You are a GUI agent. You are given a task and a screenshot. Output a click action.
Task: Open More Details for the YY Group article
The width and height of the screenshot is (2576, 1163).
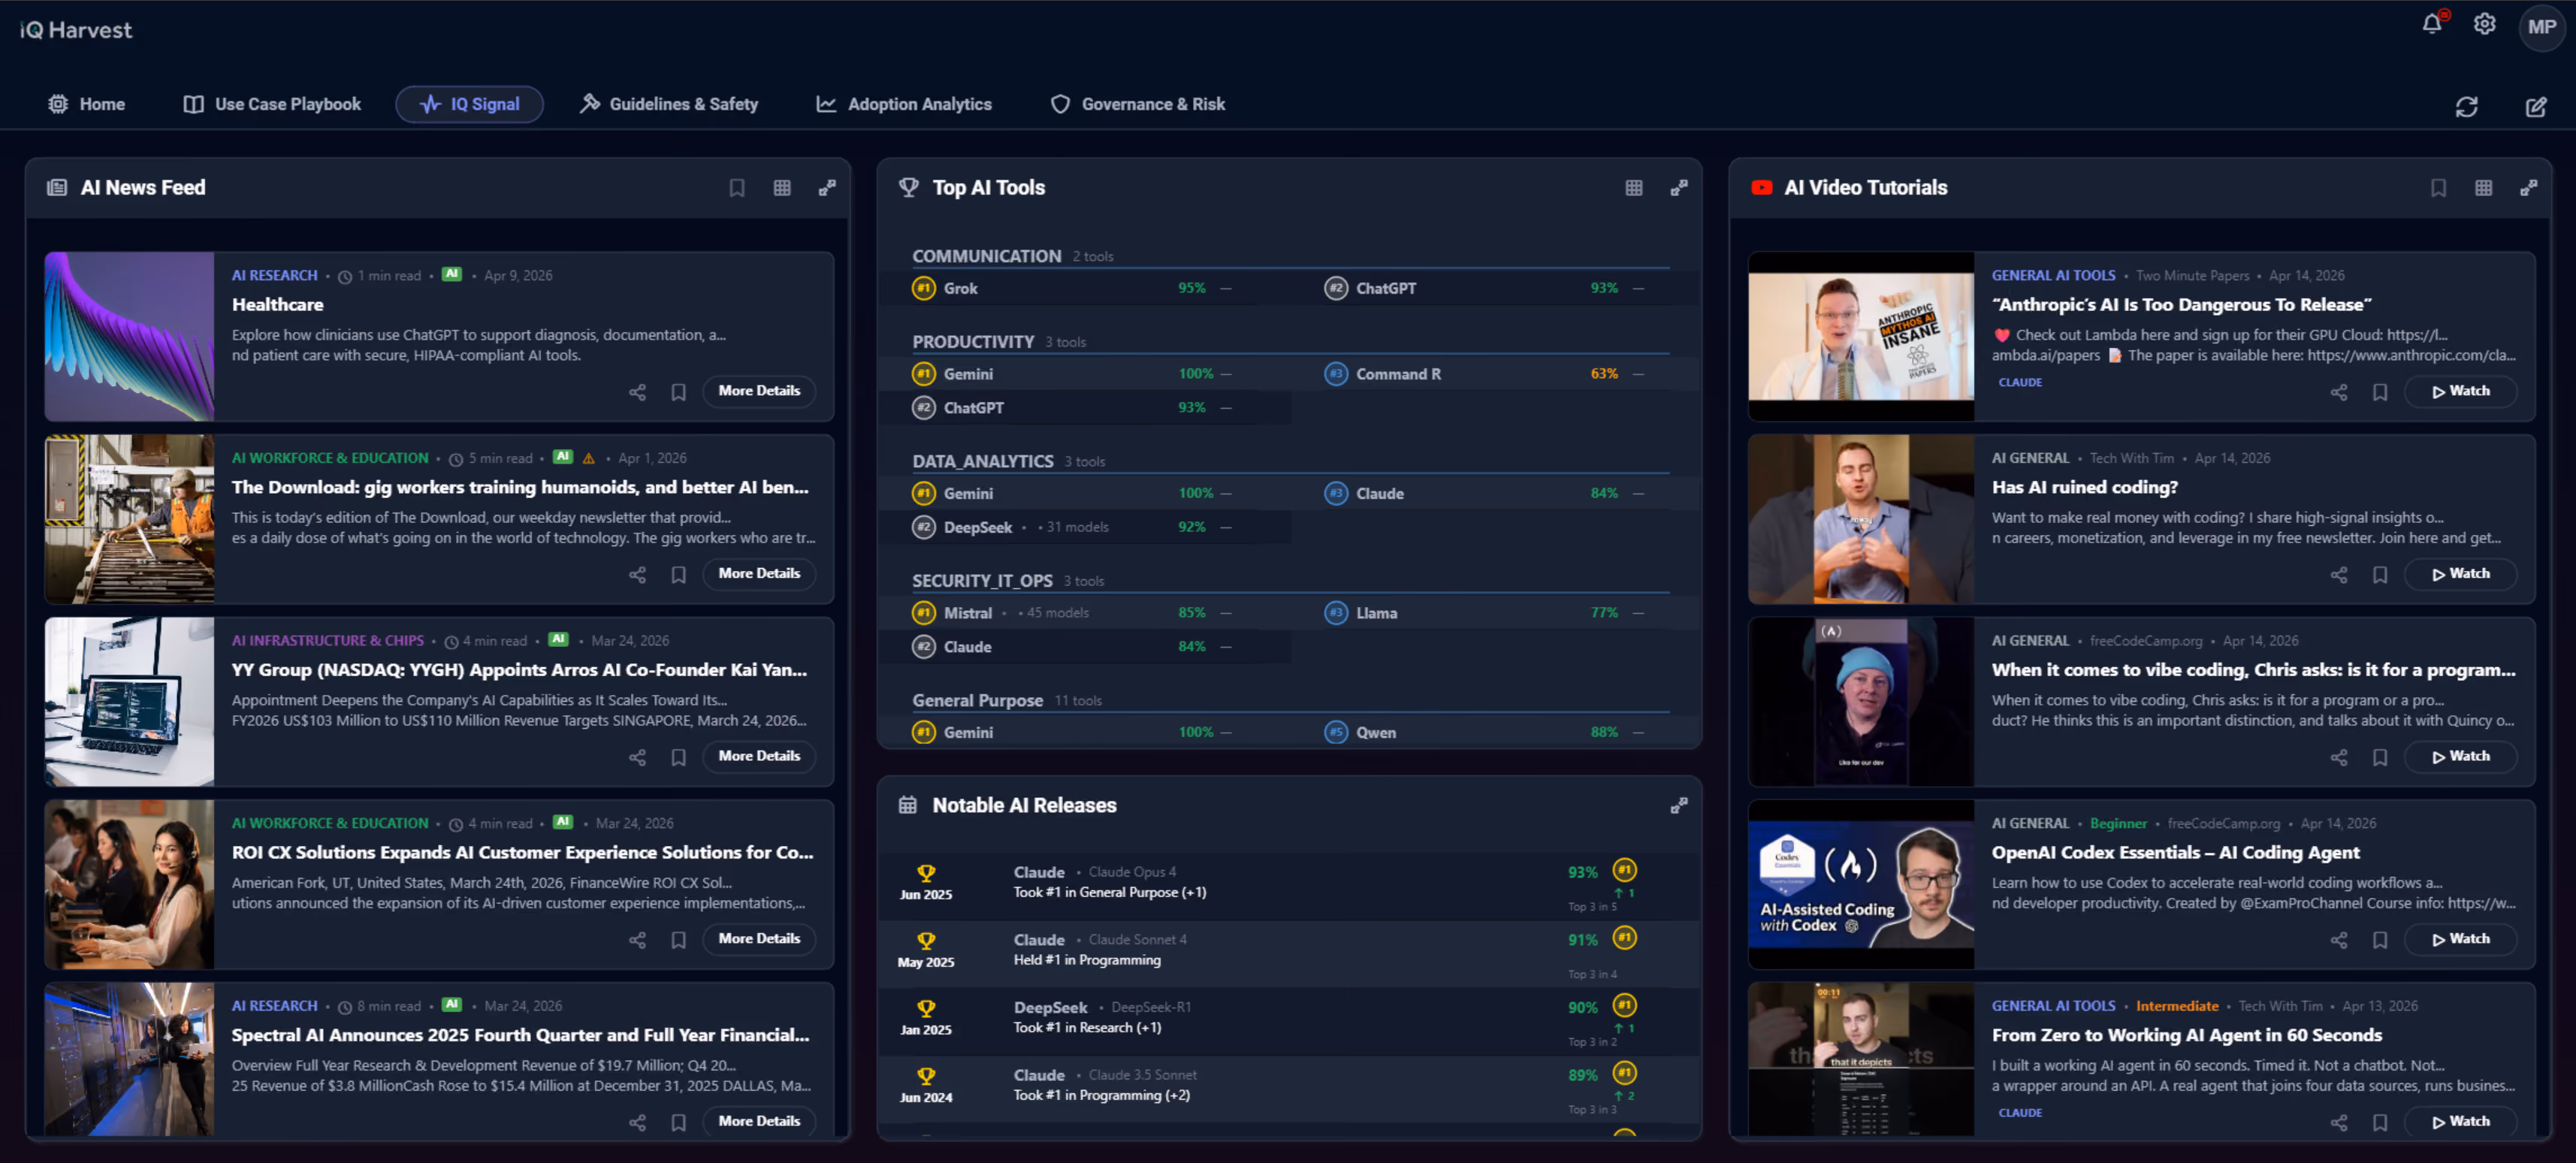[x=759, y=756]
